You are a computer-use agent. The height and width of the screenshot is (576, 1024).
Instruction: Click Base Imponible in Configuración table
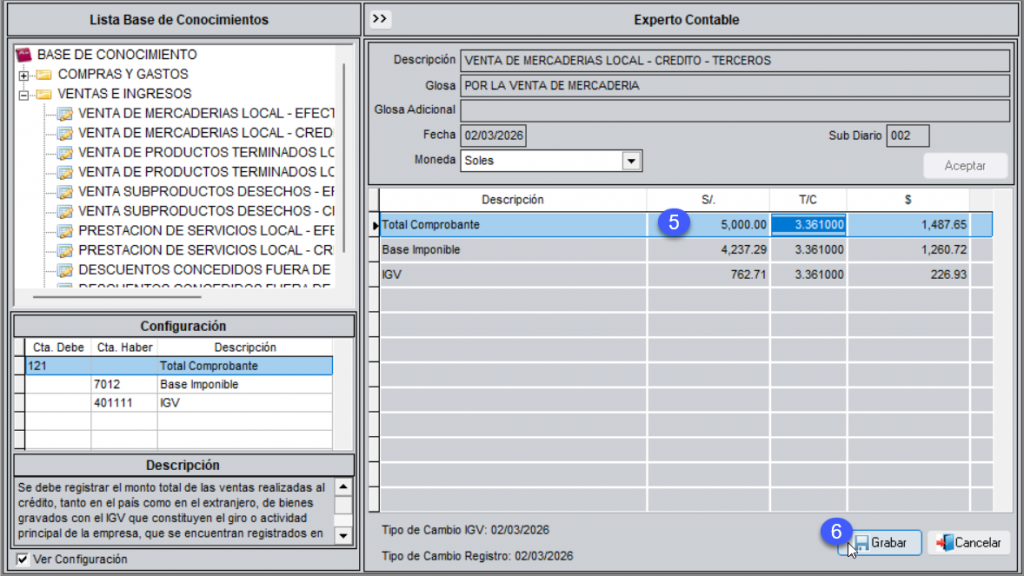coord(245,385)
